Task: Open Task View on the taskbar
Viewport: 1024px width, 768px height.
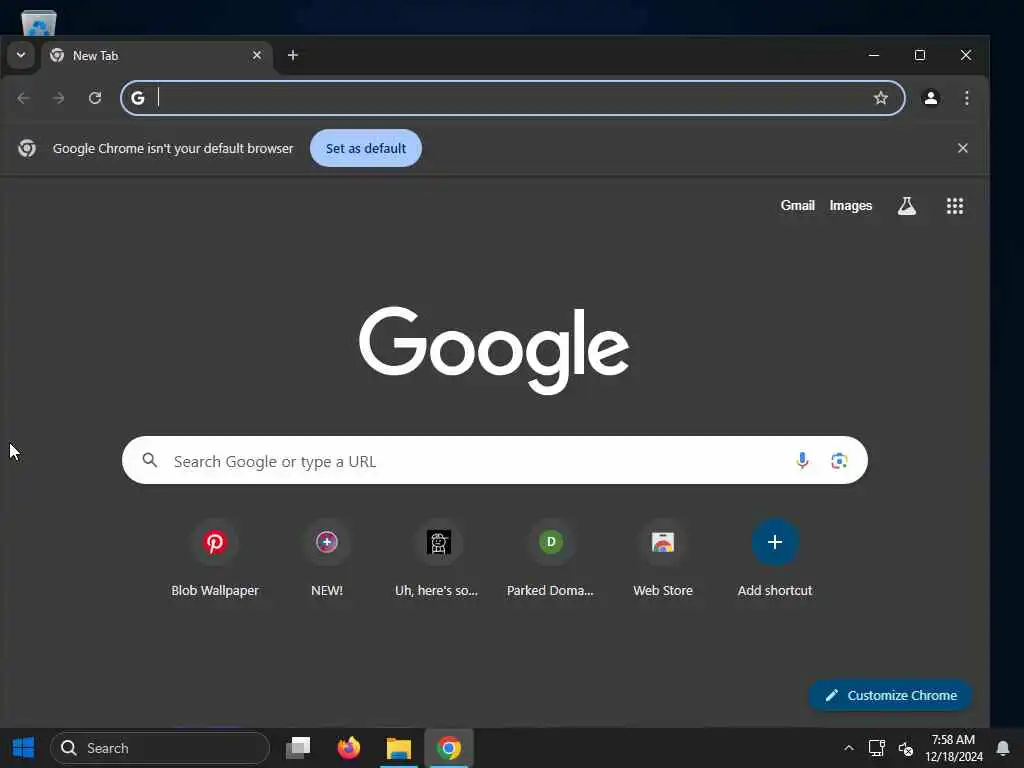Action: (x=298, y=748)
